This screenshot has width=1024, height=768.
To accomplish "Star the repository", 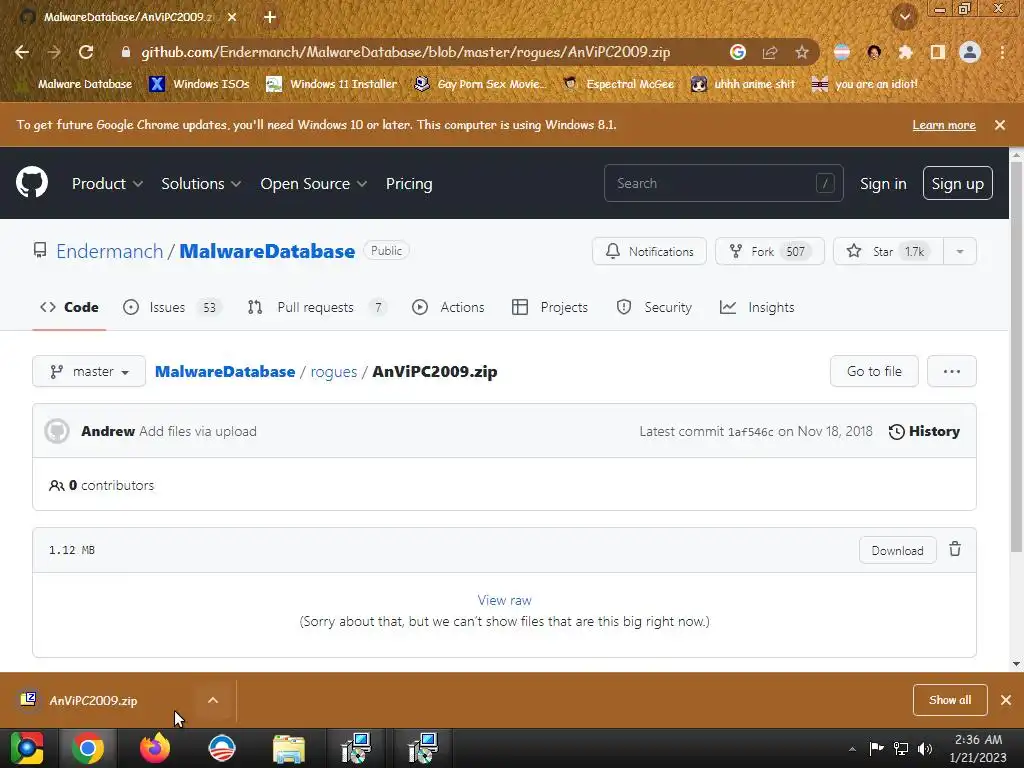I will click(888, 251).
